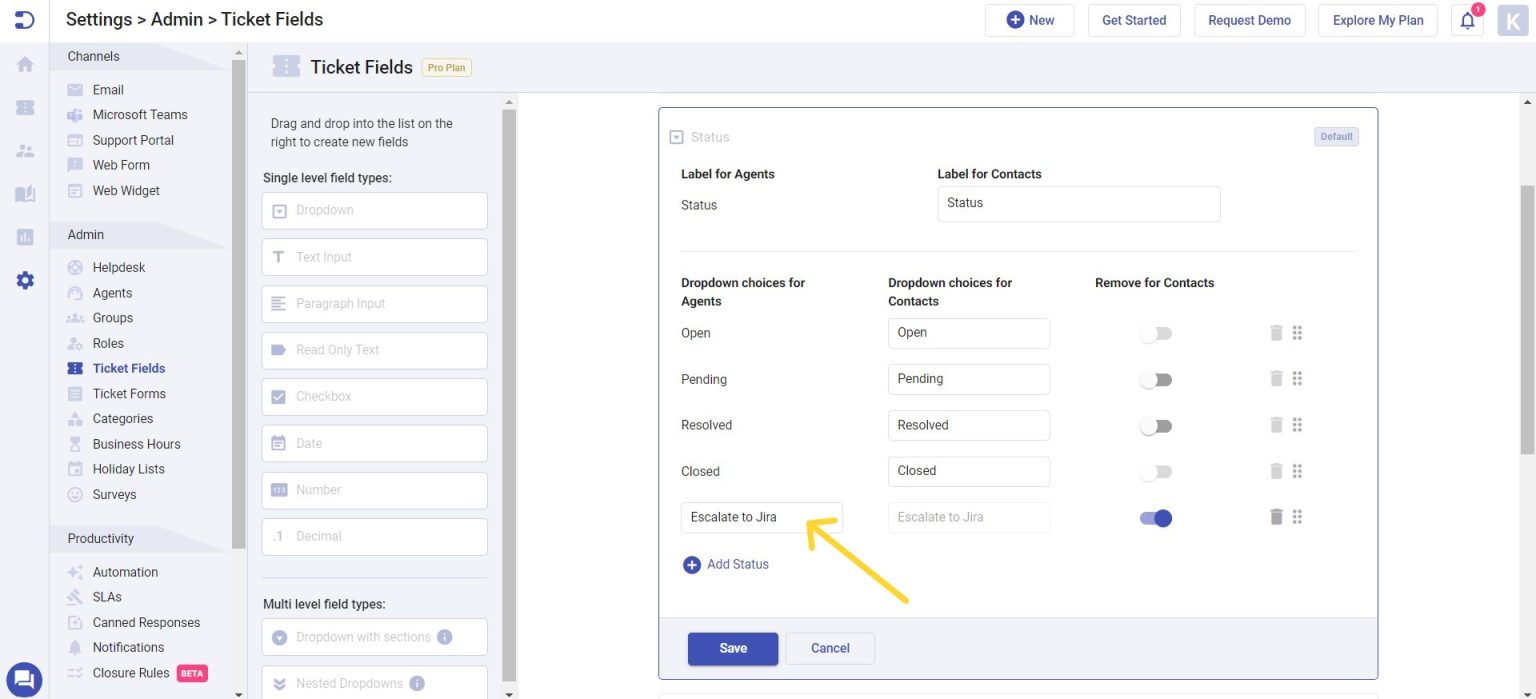Disable Remove for Contacts on Escalate to Jira
This screenshot has width=1536, height=699.
(x=1156, y=517)
